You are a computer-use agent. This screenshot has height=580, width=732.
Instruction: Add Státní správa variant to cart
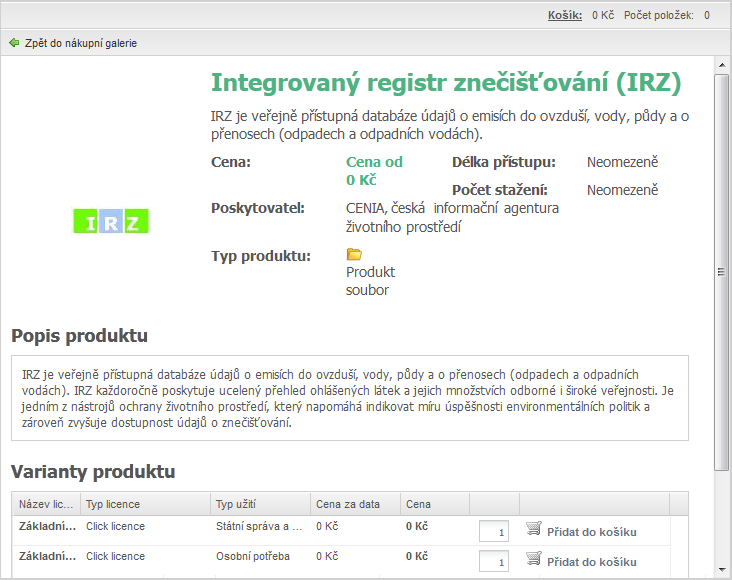click(x=591, y=532)
